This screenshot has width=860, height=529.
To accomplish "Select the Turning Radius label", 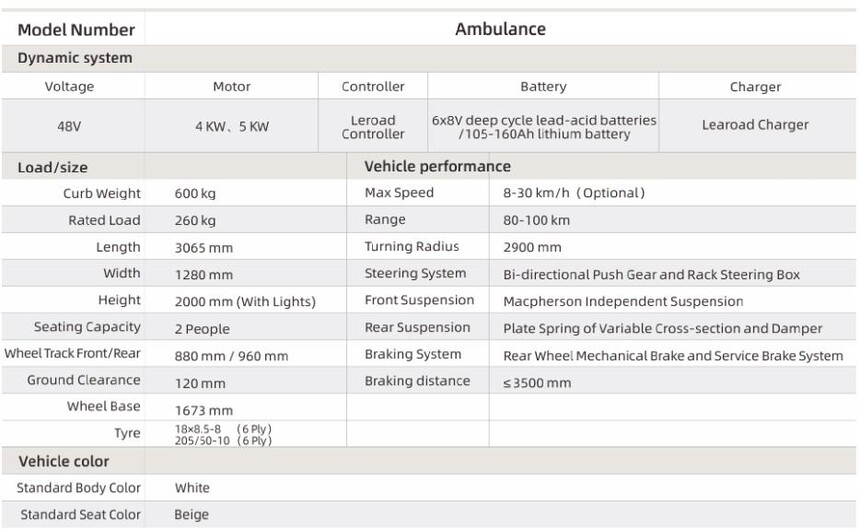I will pos(412,247).
